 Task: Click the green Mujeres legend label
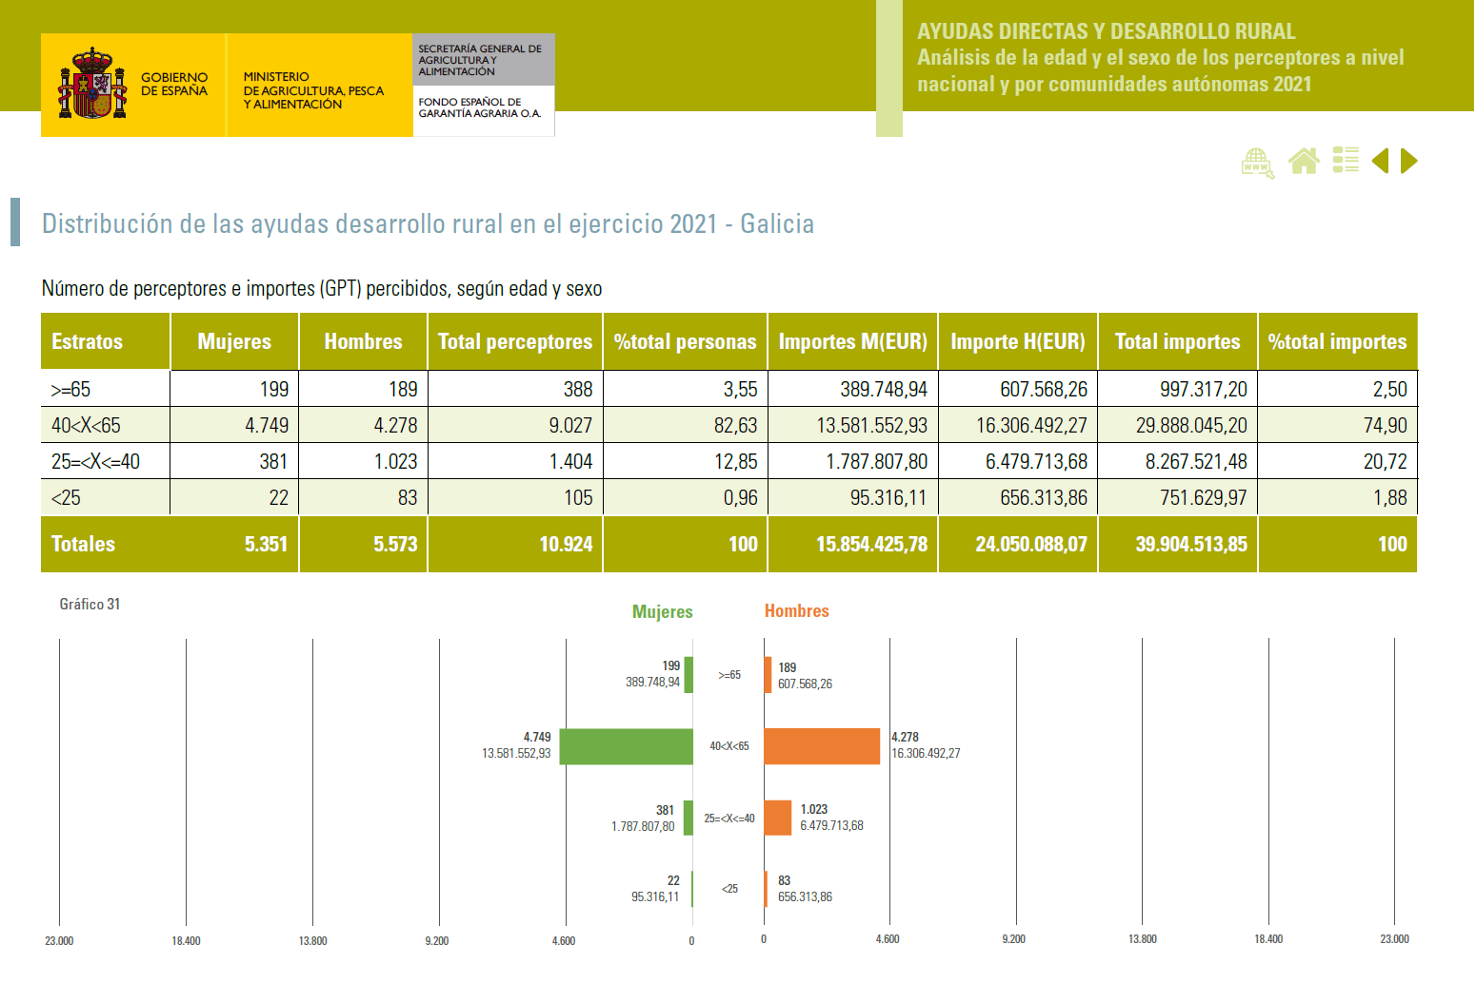pyautogui.click(x=662, y=612)
